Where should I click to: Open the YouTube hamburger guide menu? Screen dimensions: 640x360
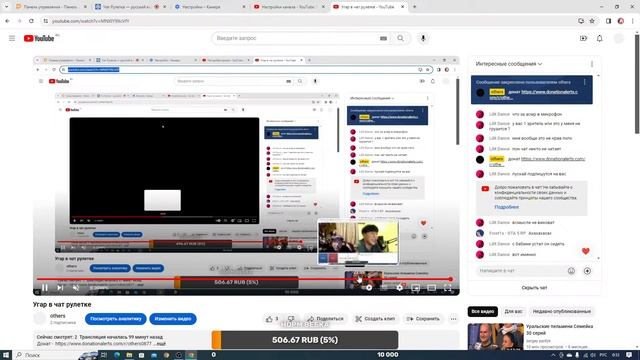tap(12, 38)
